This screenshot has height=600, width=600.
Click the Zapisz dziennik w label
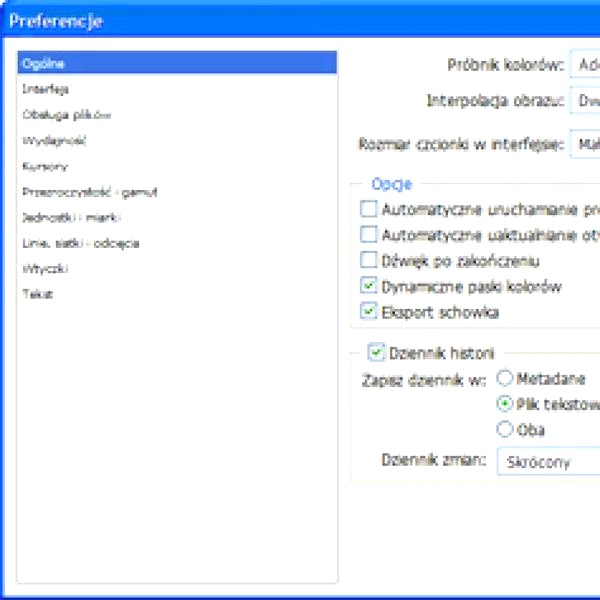click(x=424, y=381)
